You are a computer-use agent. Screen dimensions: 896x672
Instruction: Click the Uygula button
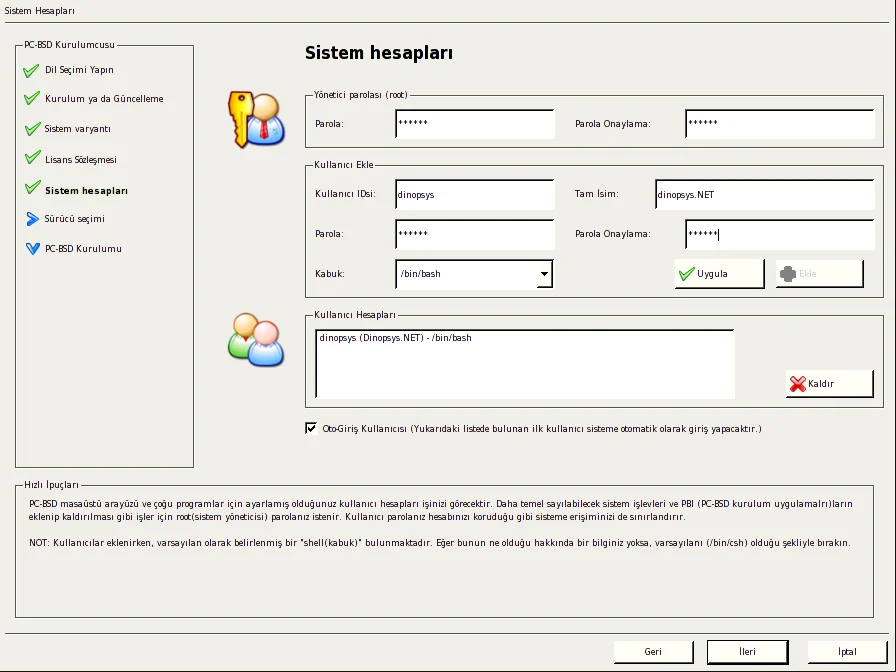(719, 274)
